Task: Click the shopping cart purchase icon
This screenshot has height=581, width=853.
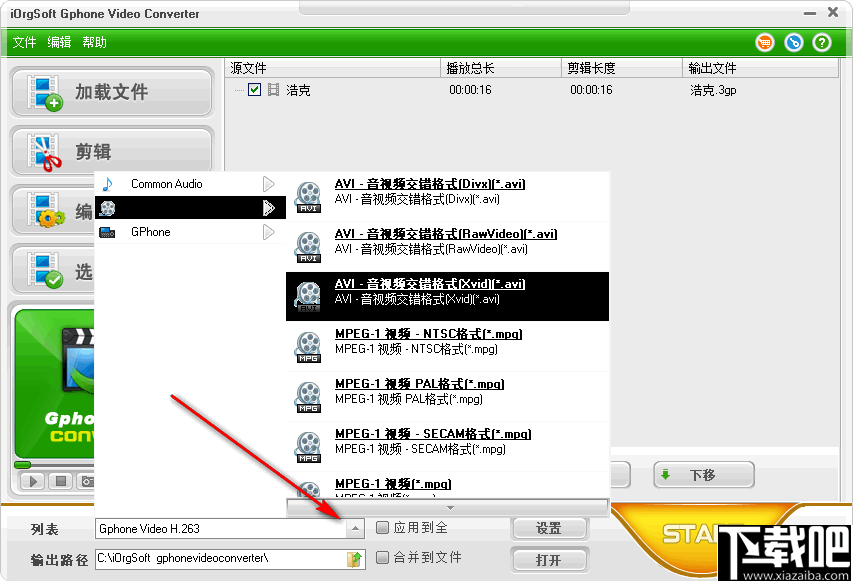Action: [764, 42]
